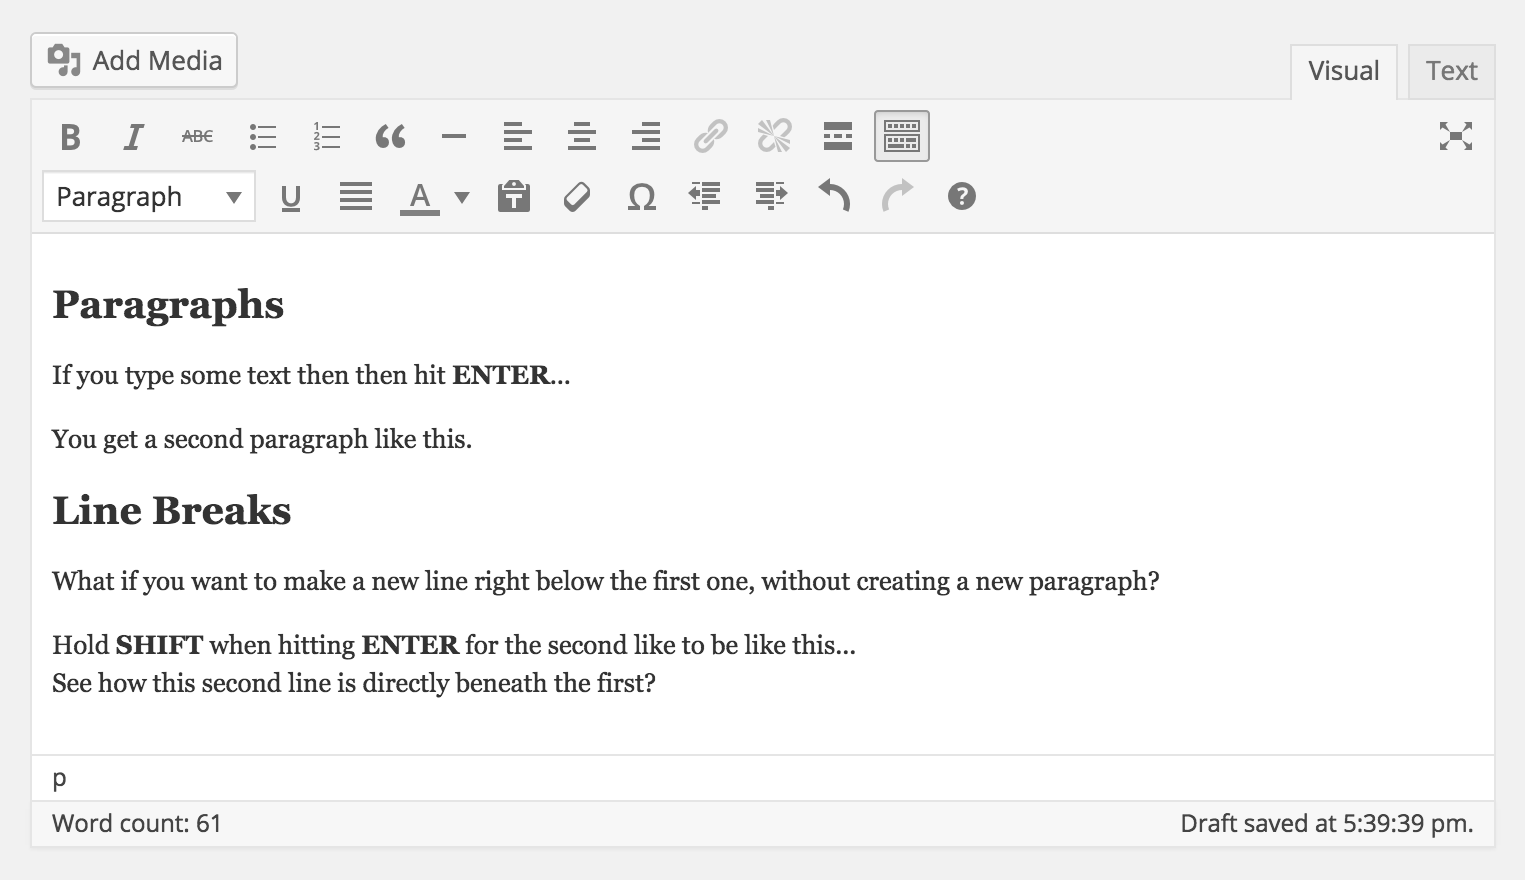Insert a numbered list

click(326, 136)
